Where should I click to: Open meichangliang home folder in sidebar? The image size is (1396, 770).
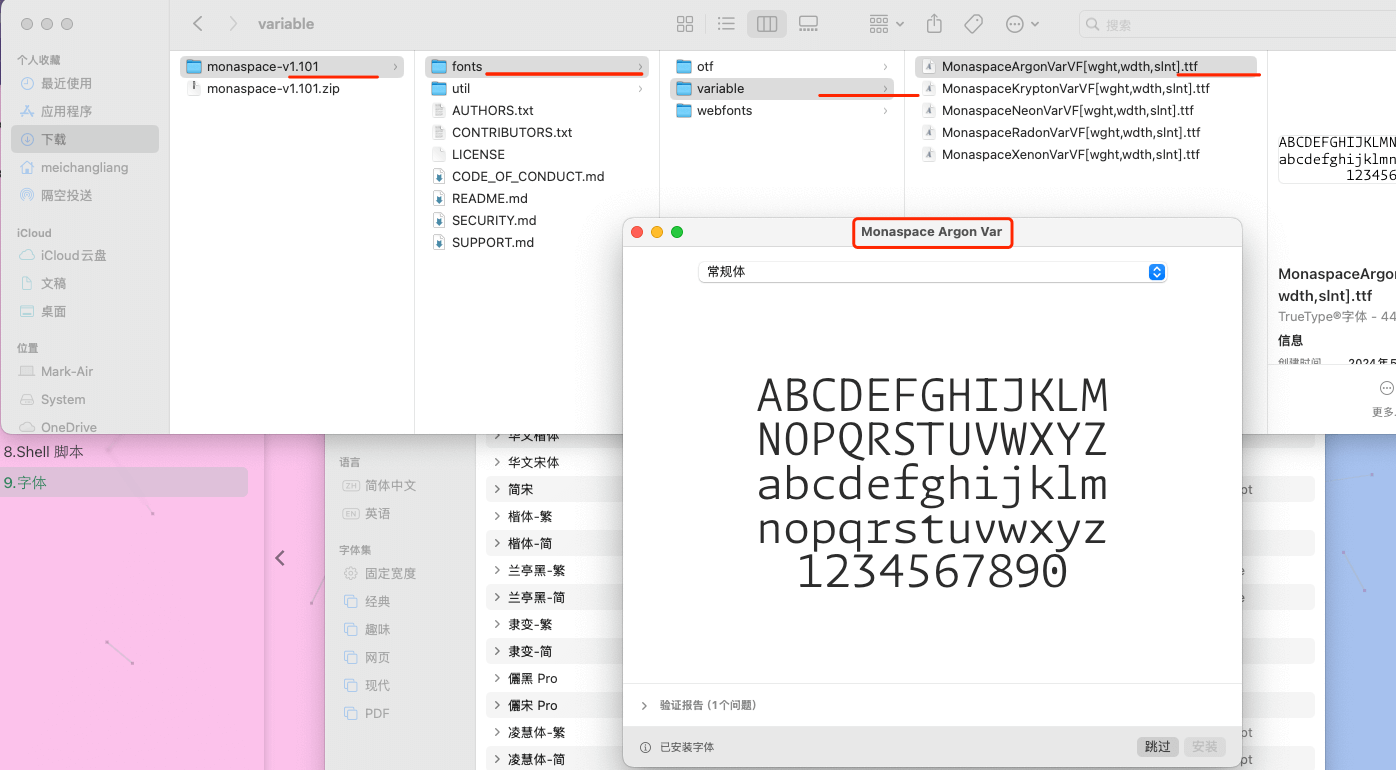click(x=84, y=167)
